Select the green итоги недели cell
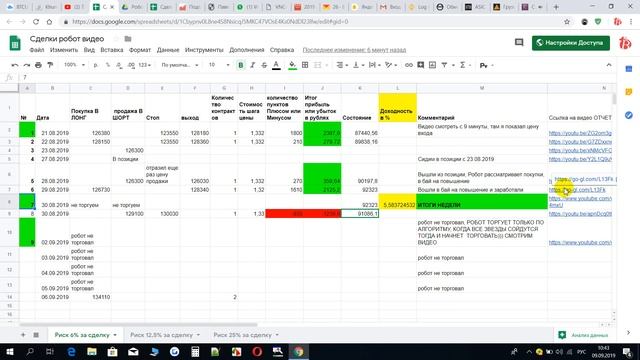Viewport: 640px width, 360px height. [482, 202]
